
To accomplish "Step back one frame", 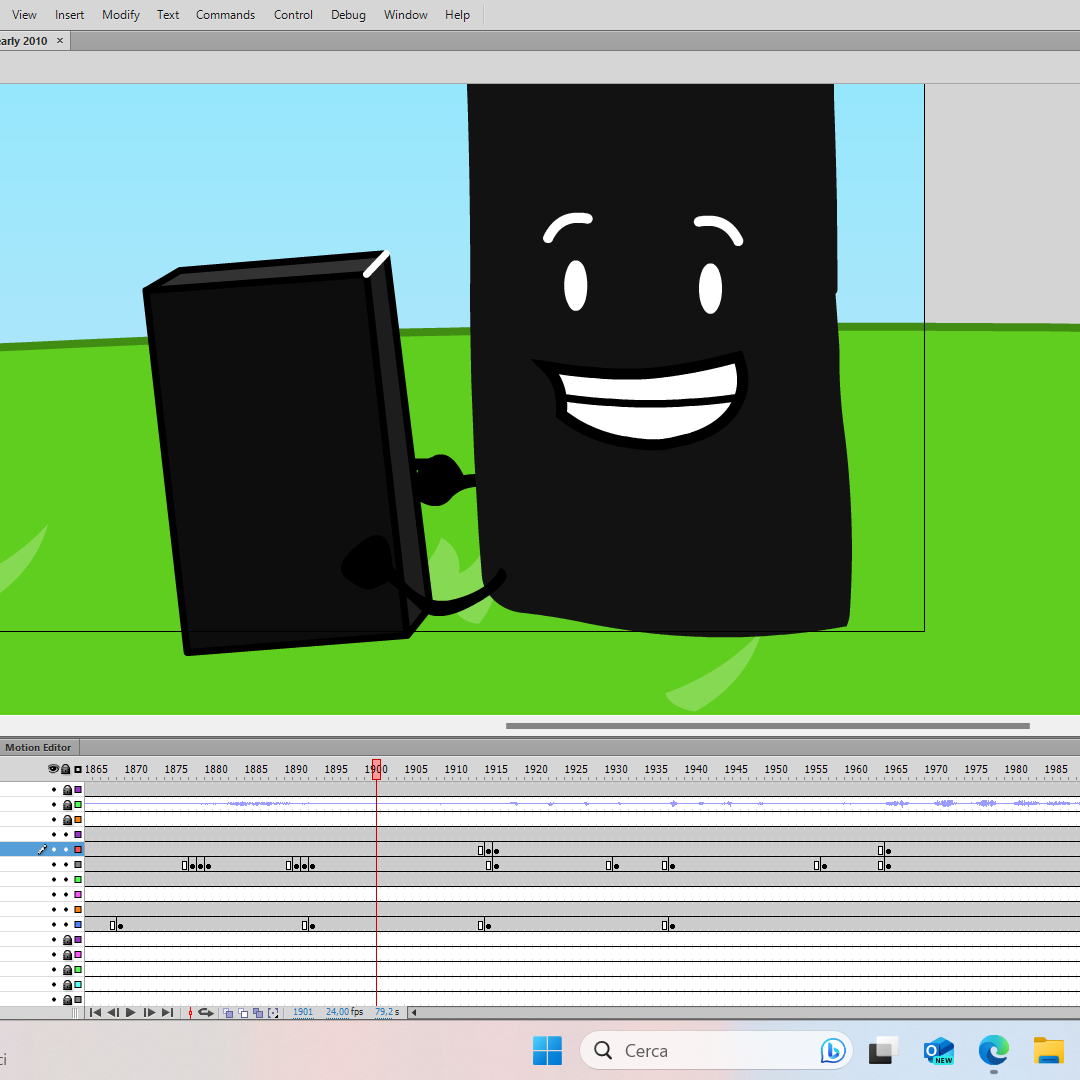I will tap(113, 1012).
